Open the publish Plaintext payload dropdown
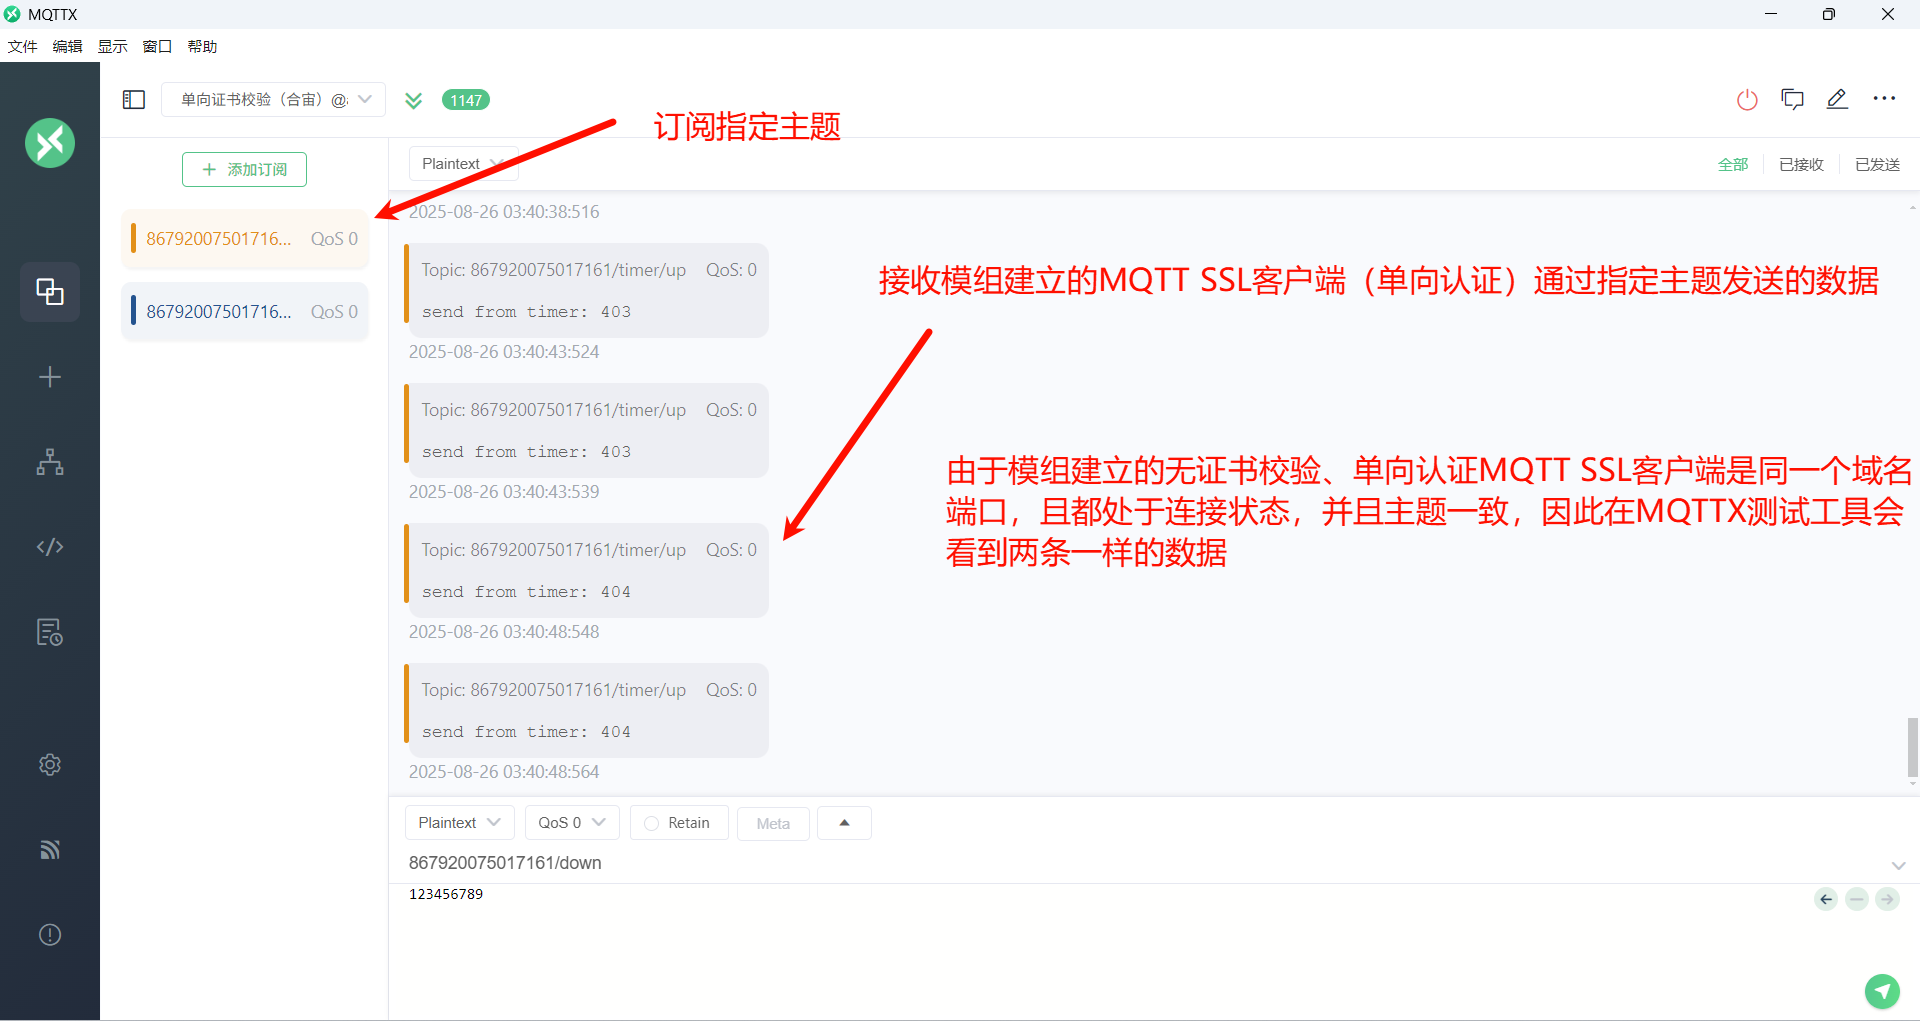 coord(459,823)
